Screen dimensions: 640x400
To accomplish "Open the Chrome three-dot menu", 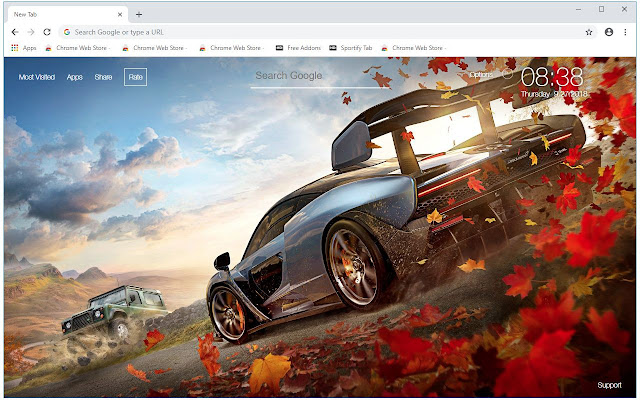I will click(625, 32).
